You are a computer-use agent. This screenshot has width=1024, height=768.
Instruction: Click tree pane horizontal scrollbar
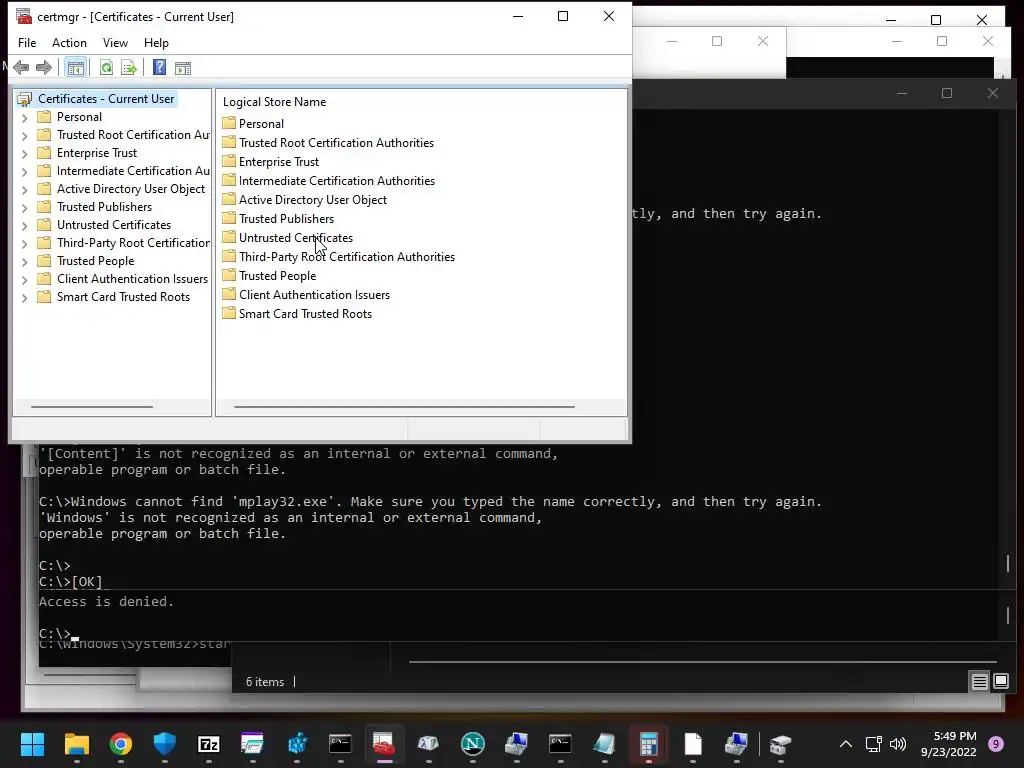(x=92, y=406)
